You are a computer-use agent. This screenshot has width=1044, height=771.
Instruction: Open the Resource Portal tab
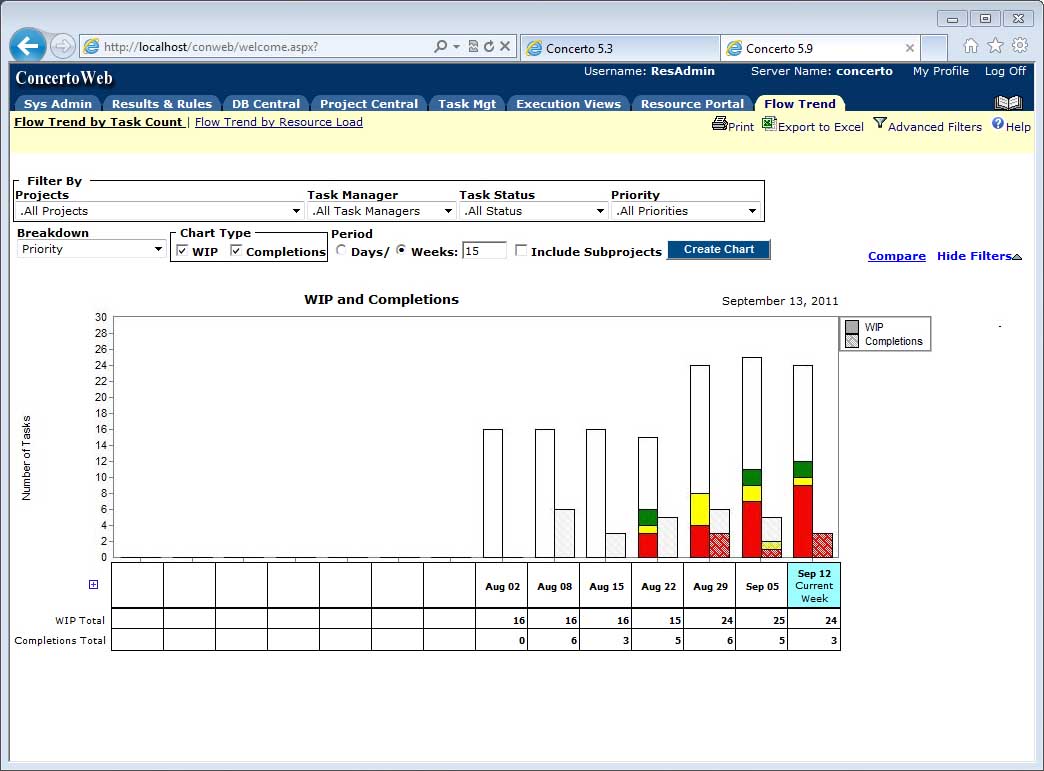[x=692, y=104]
